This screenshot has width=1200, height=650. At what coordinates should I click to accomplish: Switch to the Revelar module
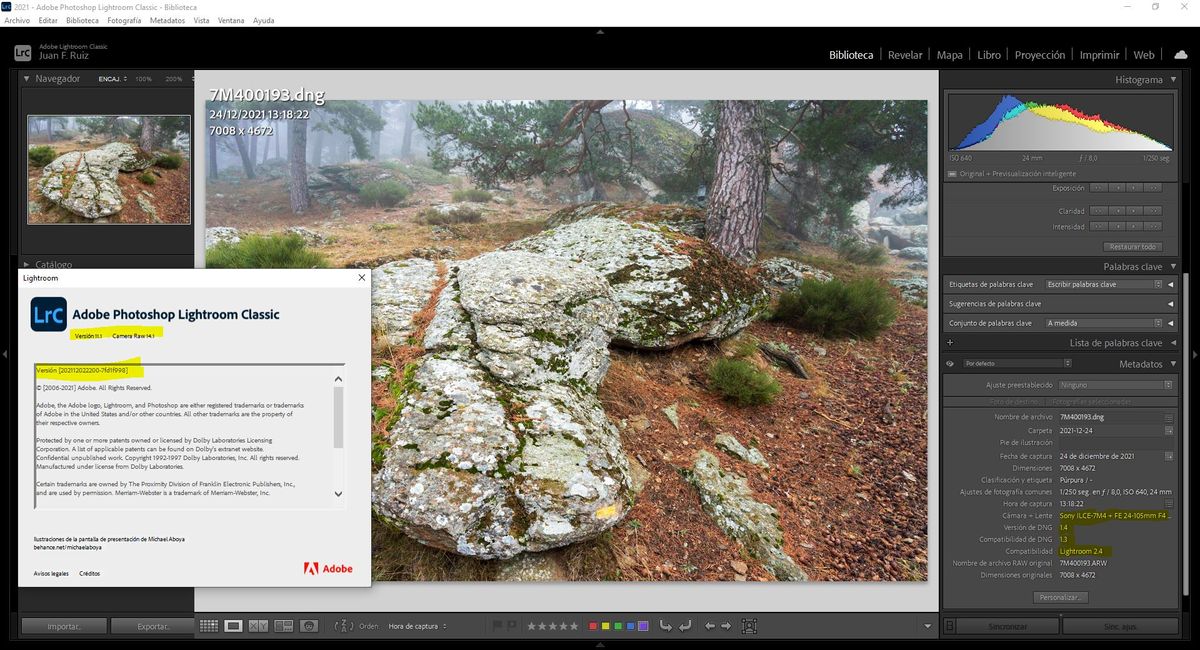coord(905,55)
